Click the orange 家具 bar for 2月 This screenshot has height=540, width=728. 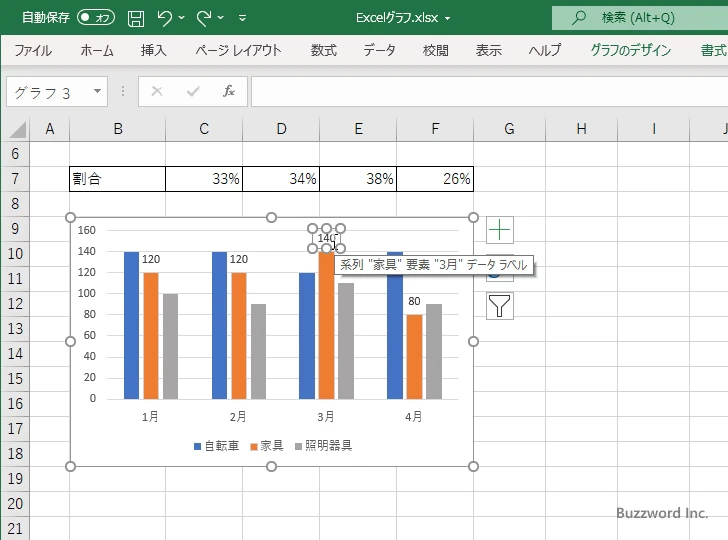click(239, 336)
